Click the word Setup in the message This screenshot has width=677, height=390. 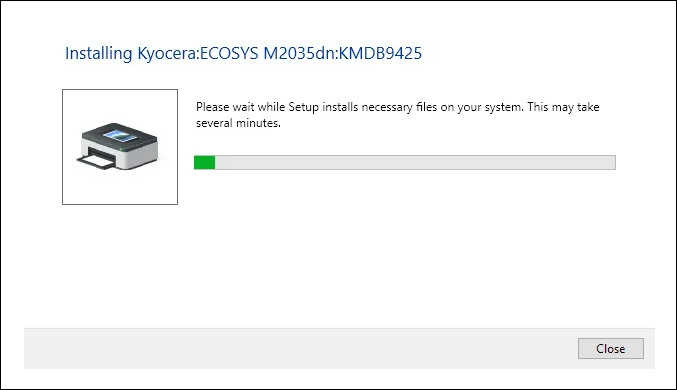304,107
